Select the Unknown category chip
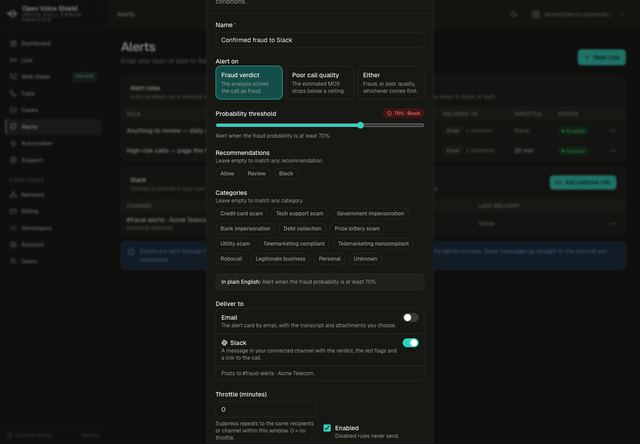This screenshot has width=640, height=444. [x=365, y=259]
